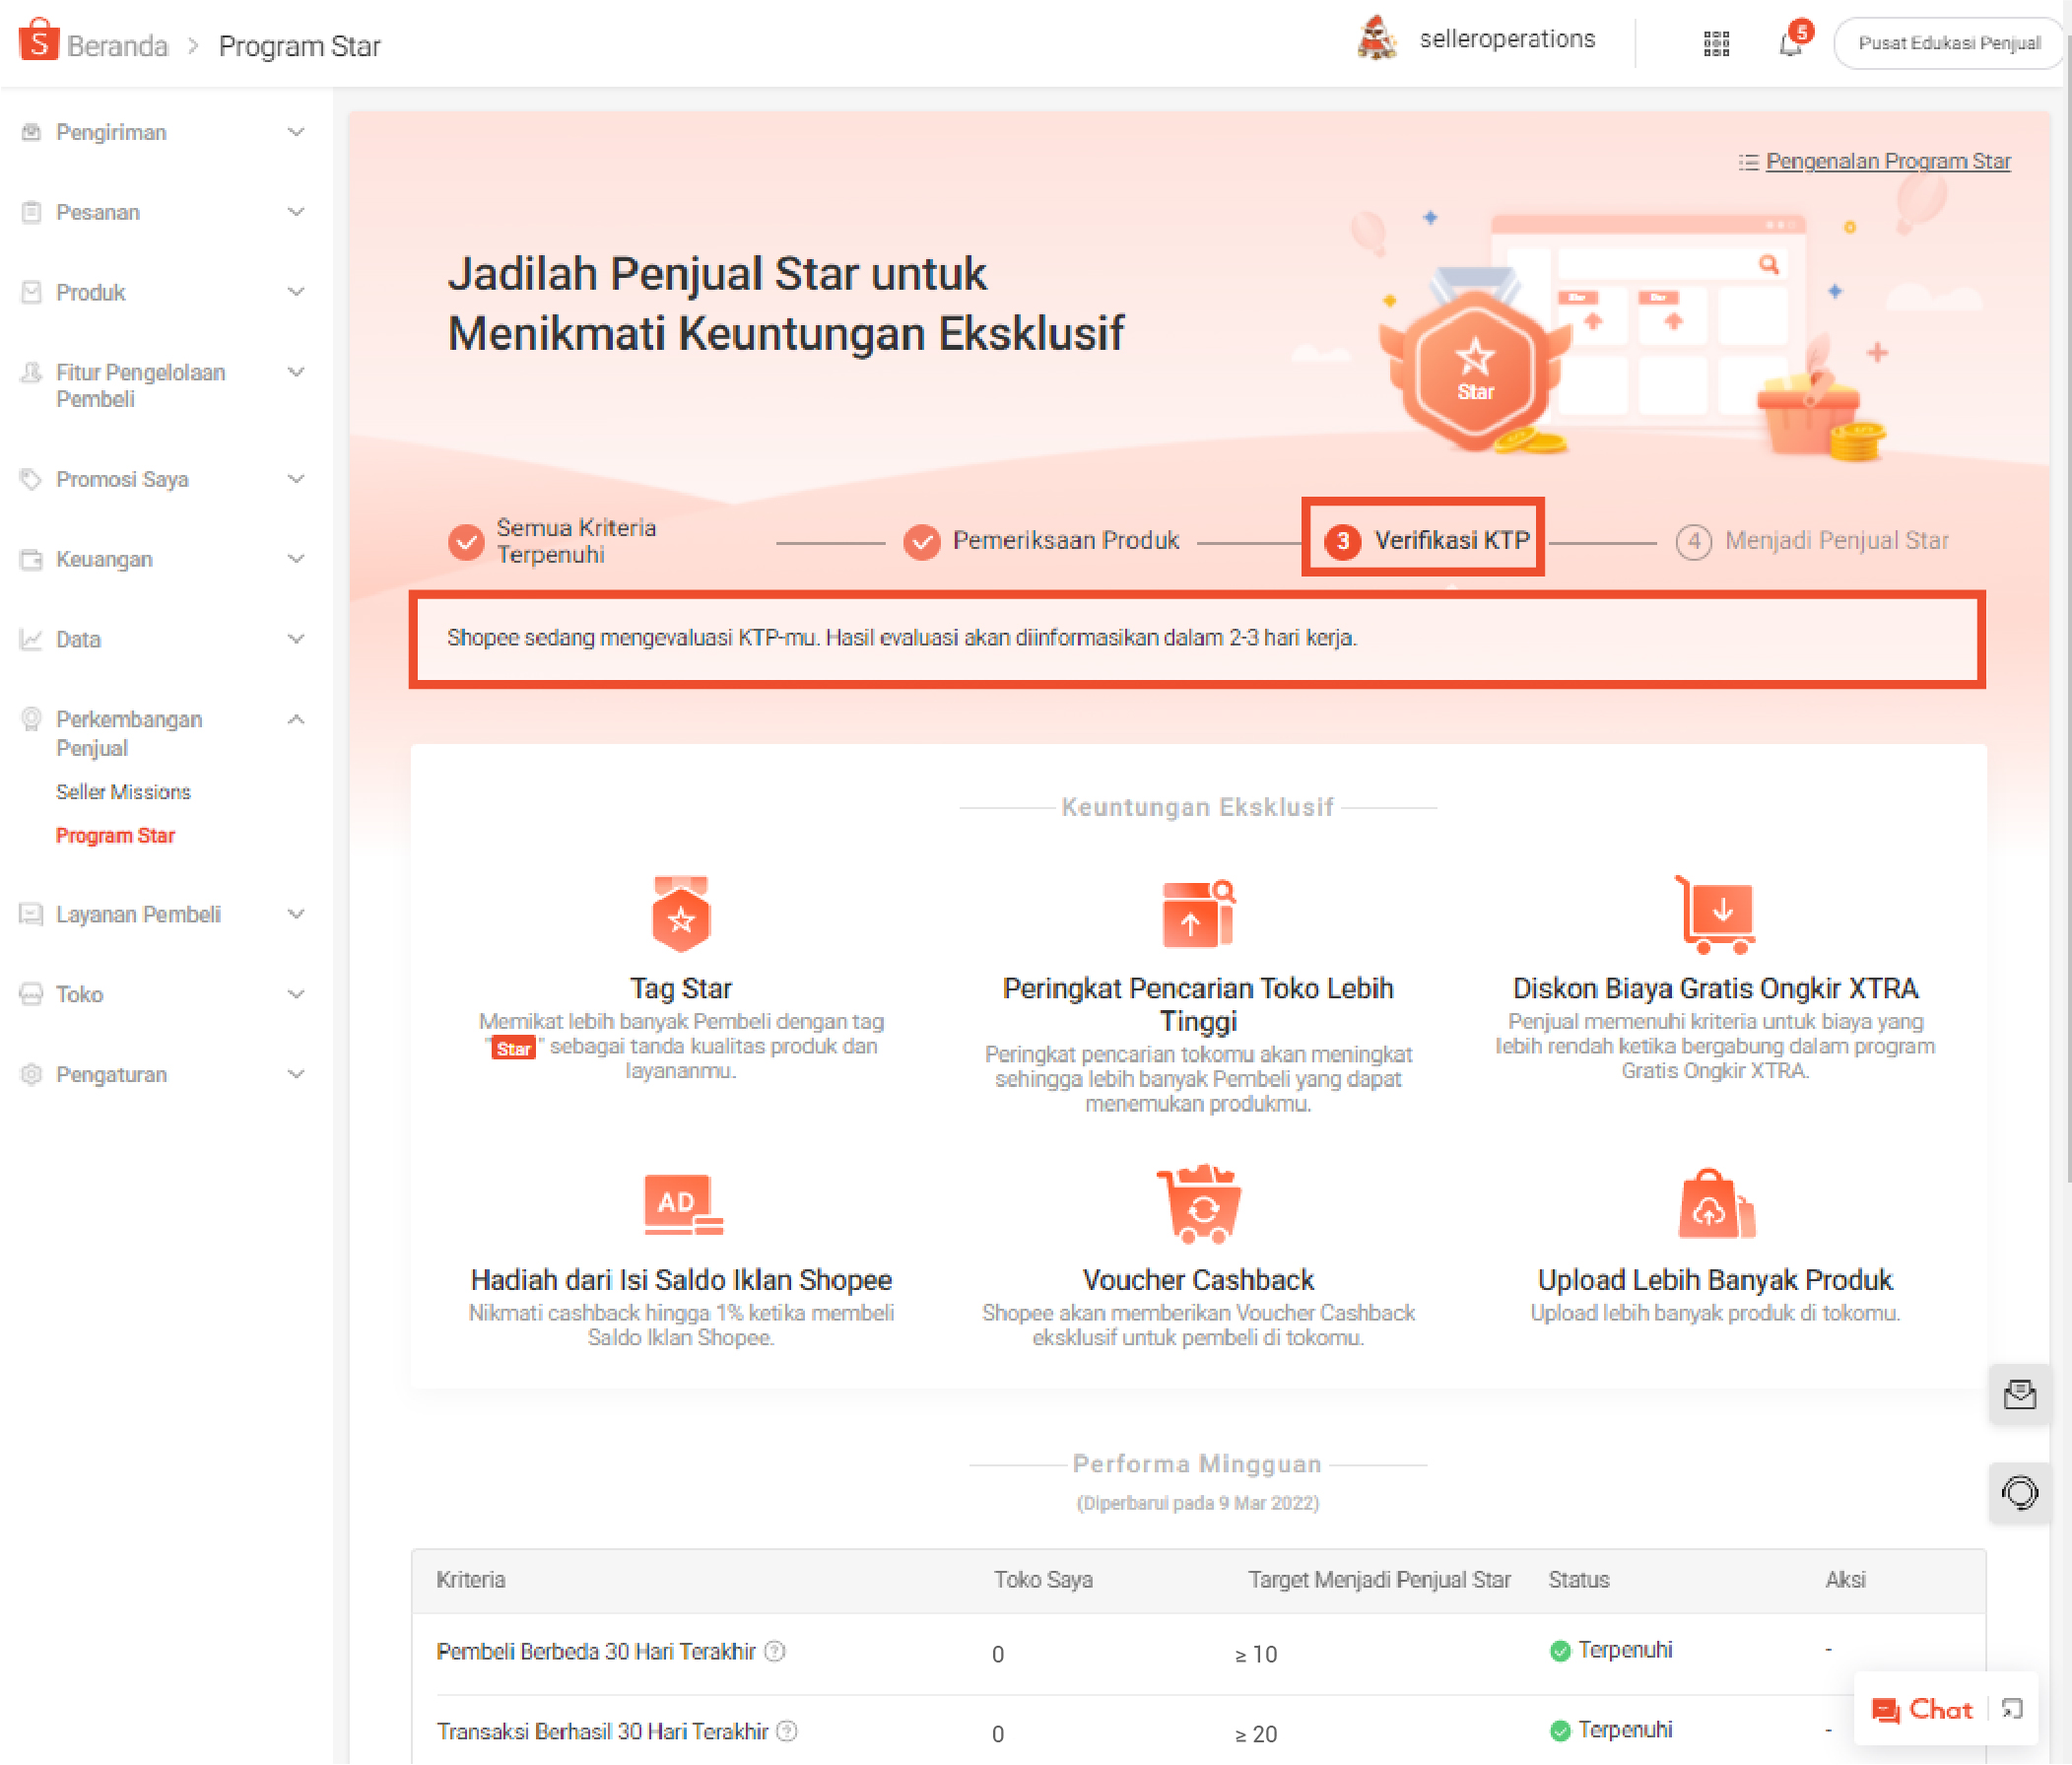Expand the Pengaturan menu chevron
Image resolution: width=2072 pixels, height=1765 pixels.
296,1074
